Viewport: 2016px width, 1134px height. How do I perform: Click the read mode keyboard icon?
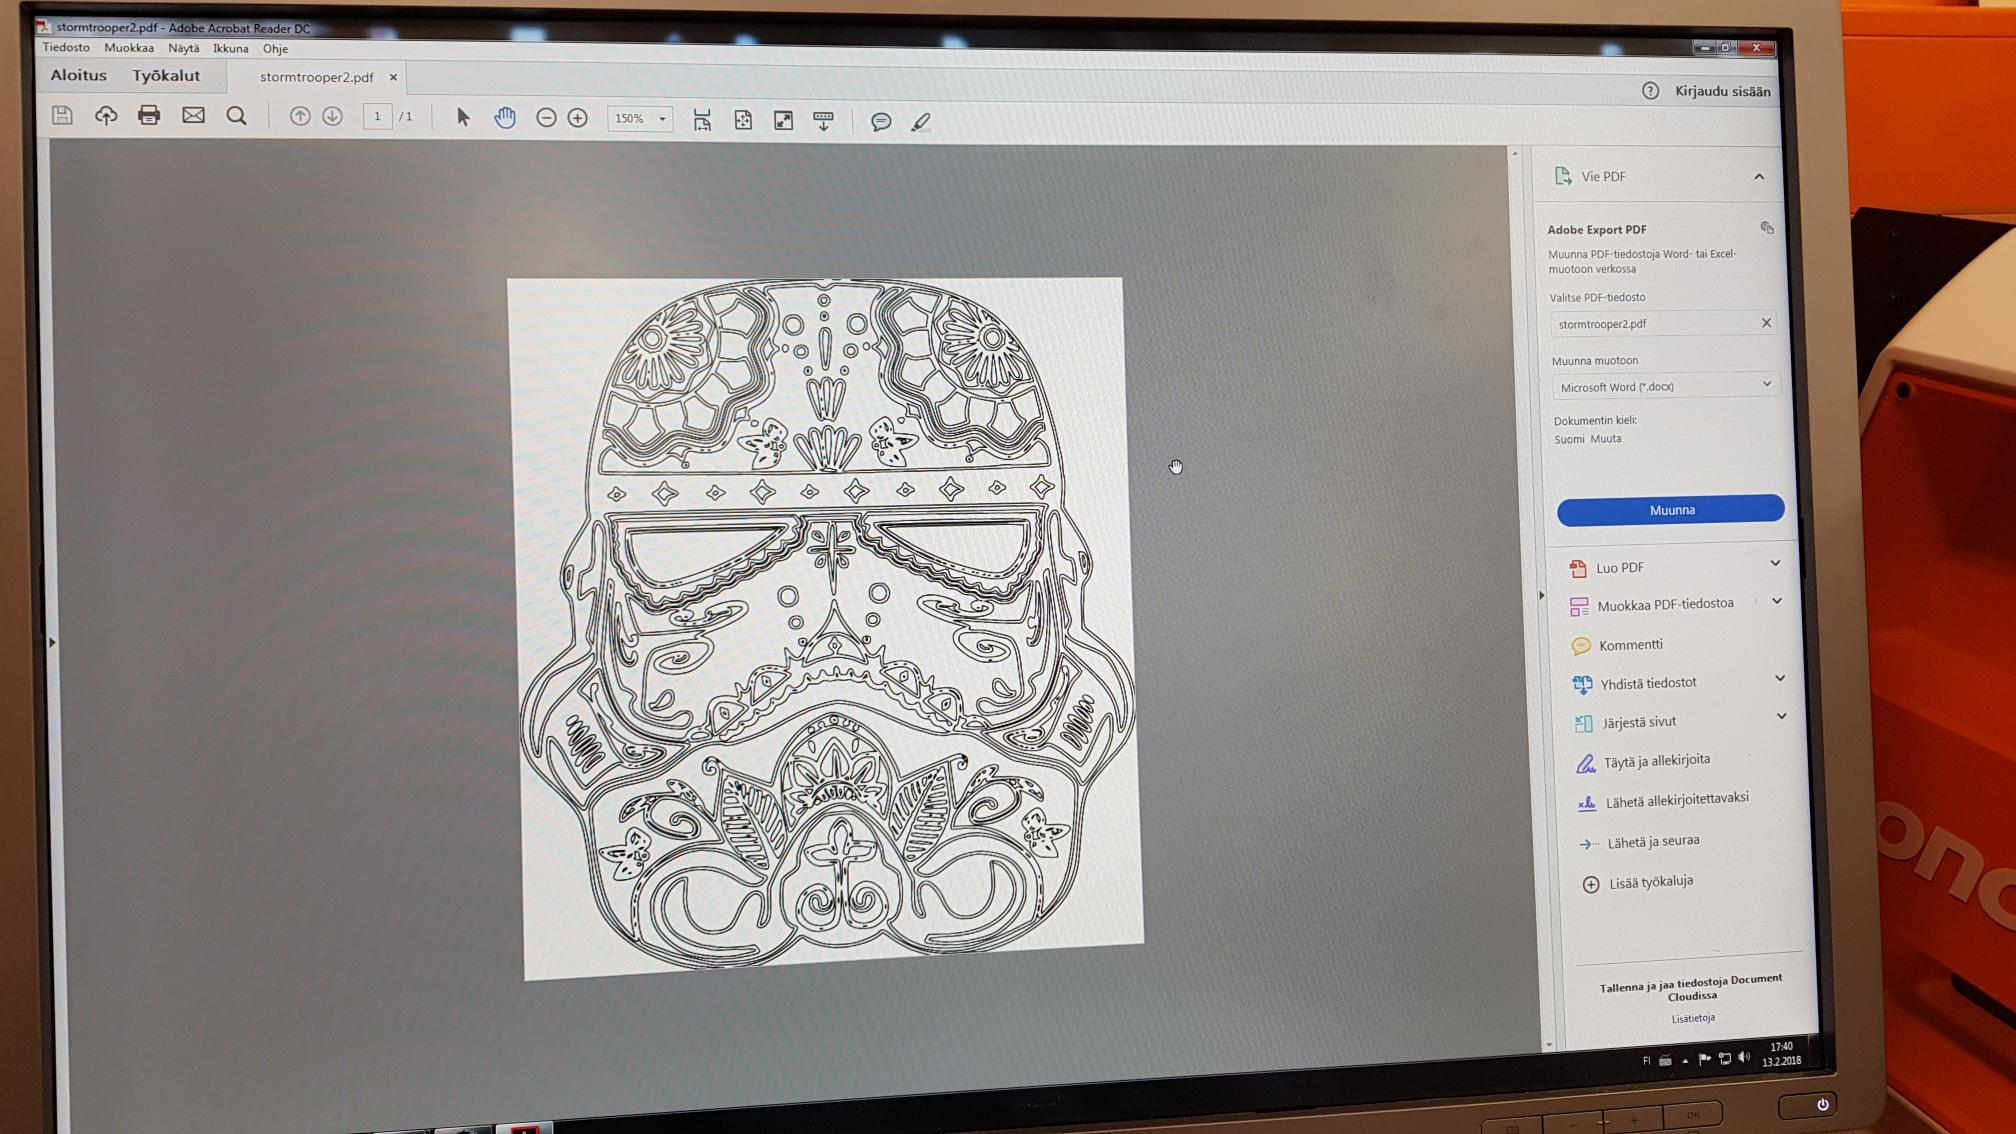pyautogui.click(x=823, y=121)
